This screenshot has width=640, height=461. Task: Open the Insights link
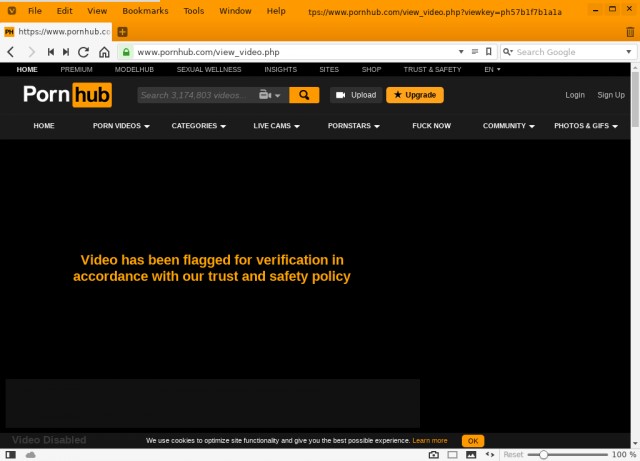280,69
